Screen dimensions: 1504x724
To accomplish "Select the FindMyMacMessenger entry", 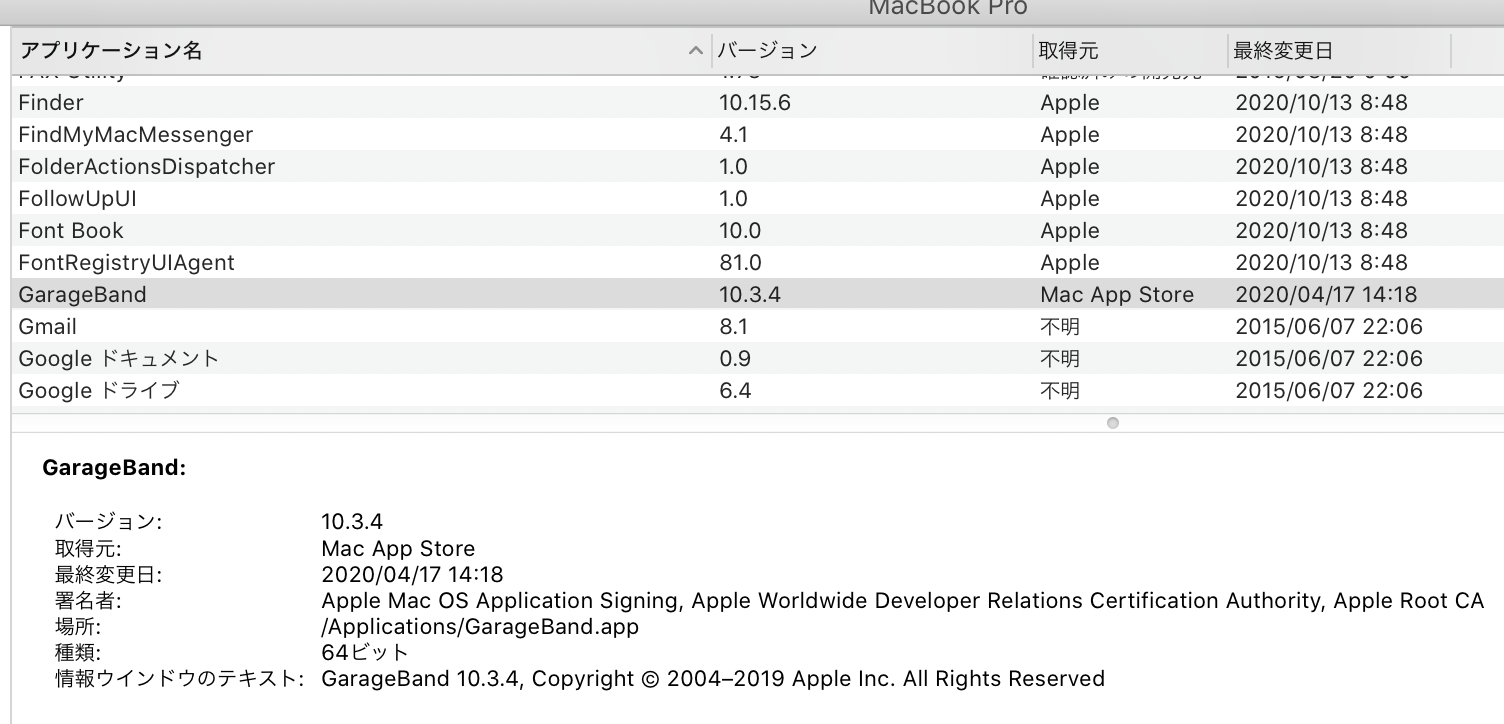I will [x=136, y=135].
